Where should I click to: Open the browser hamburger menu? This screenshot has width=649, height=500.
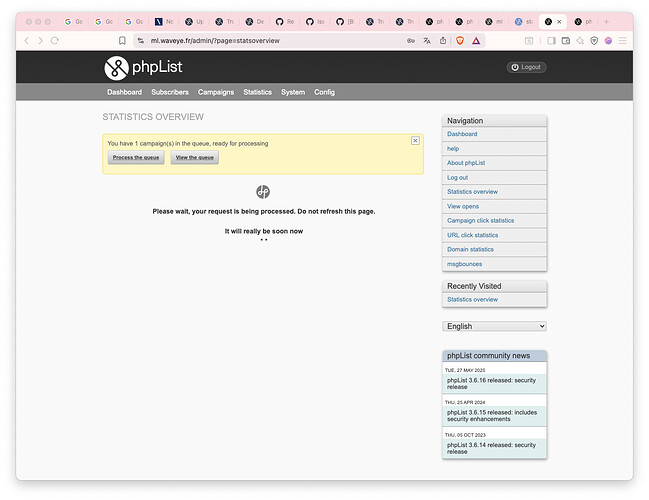coord(622,40)
